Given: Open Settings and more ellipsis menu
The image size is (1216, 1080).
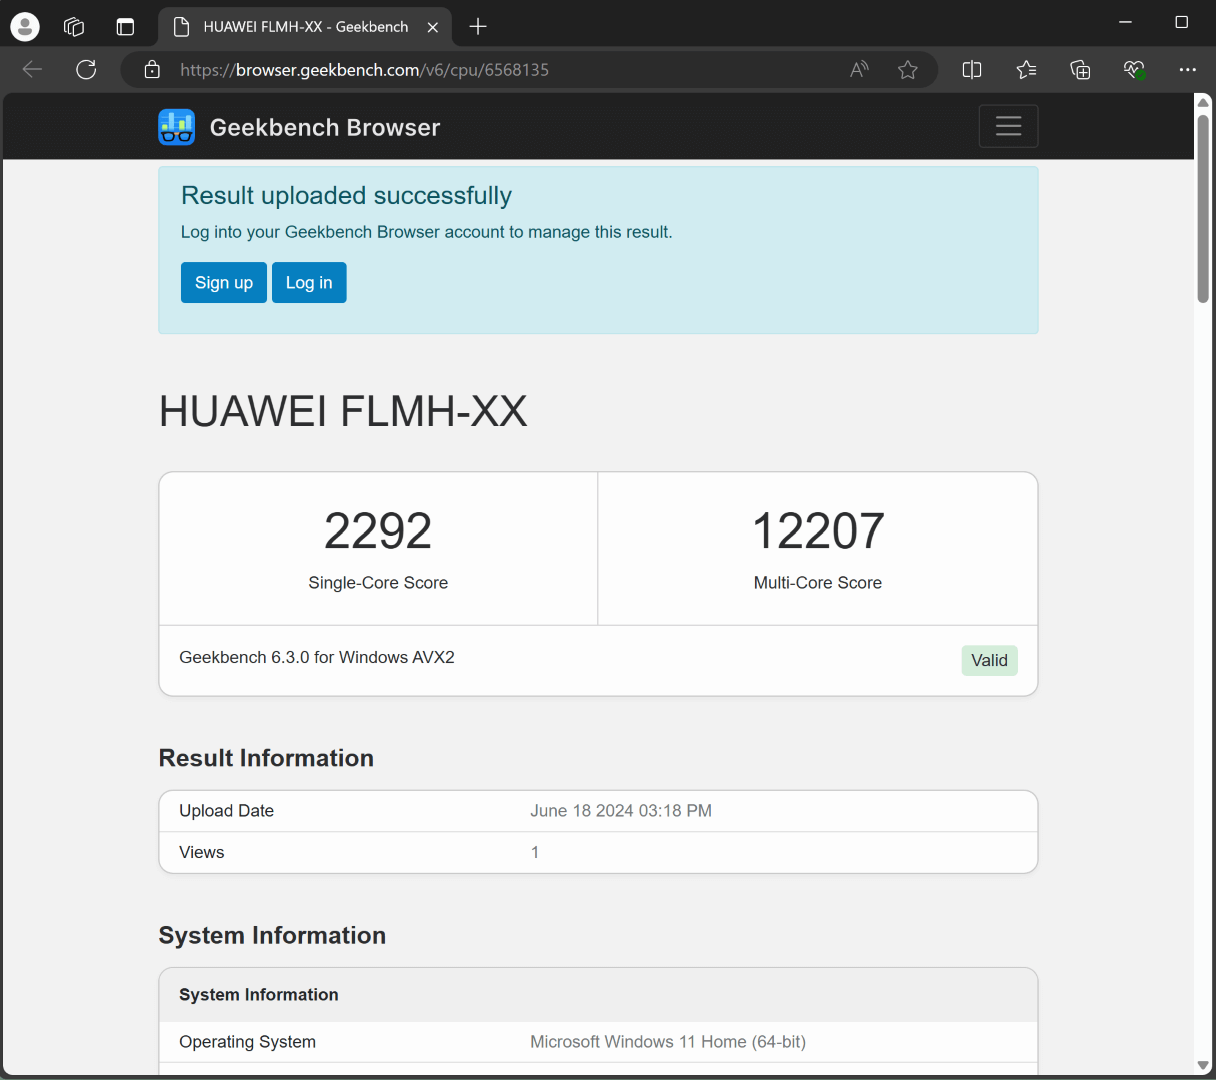Looking at the screenshot, I should tap(1187, 69).
